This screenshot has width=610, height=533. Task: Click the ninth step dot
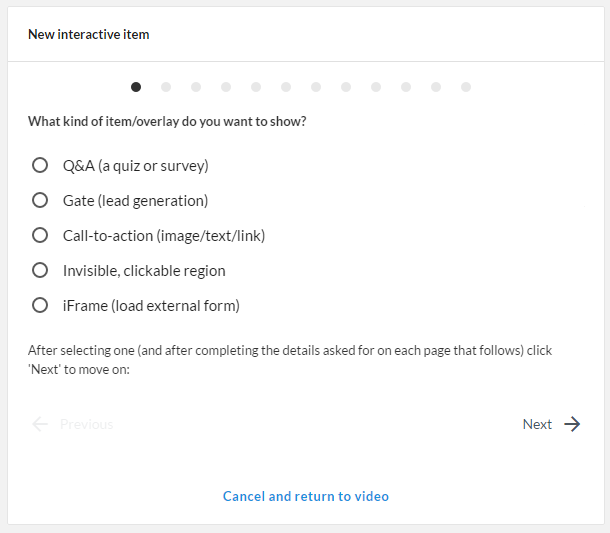pyautogui.click(x=376, y=87)
